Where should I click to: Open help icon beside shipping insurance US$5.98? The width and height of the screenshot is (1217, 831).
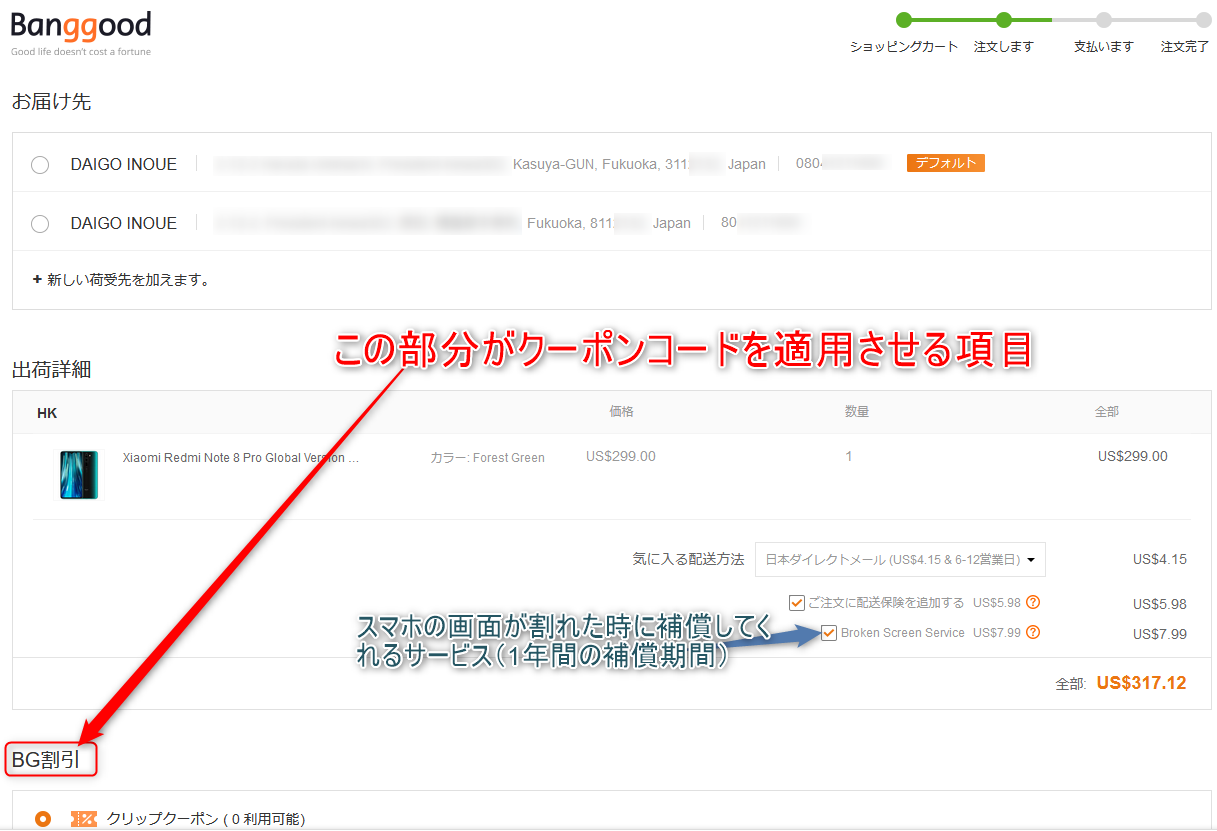[1034, 603]
